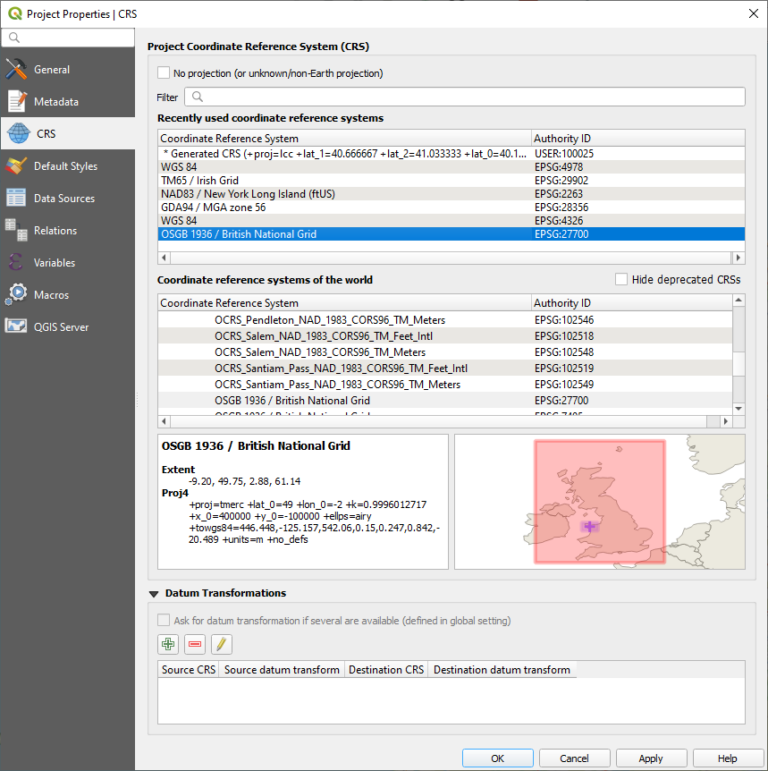Image resolution: width=768 pixels, height=771 pixels.
Task: Collapse the Datum Transformations section
Action: point(153,593)
